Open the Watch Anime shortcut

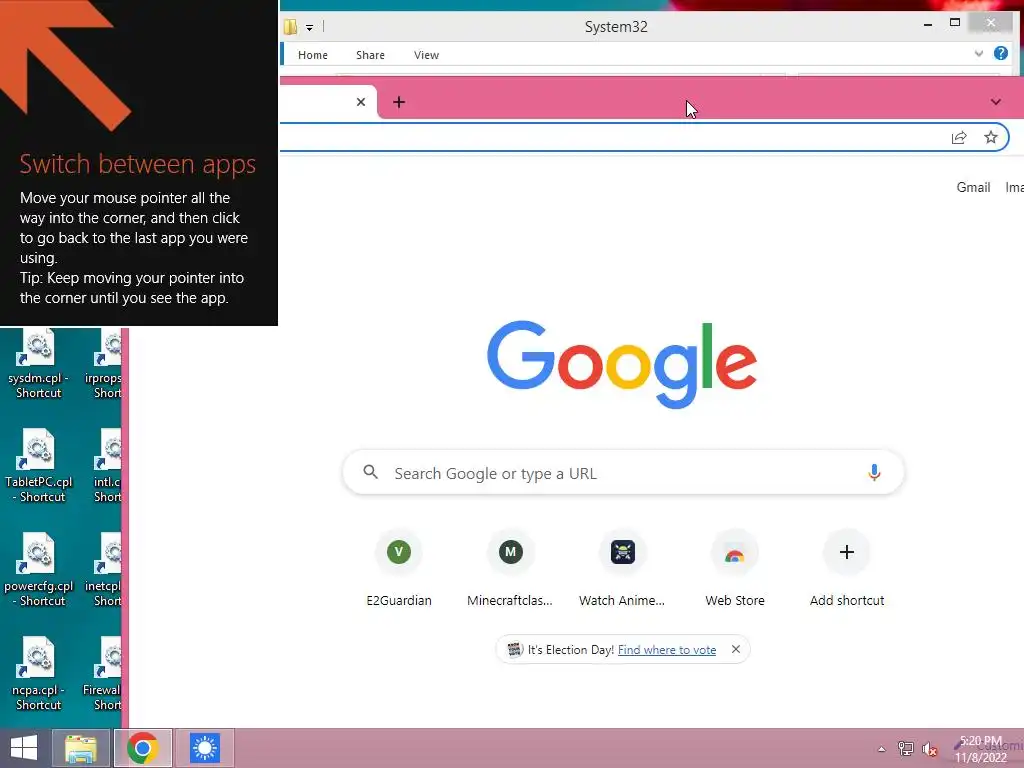(622, 568)
